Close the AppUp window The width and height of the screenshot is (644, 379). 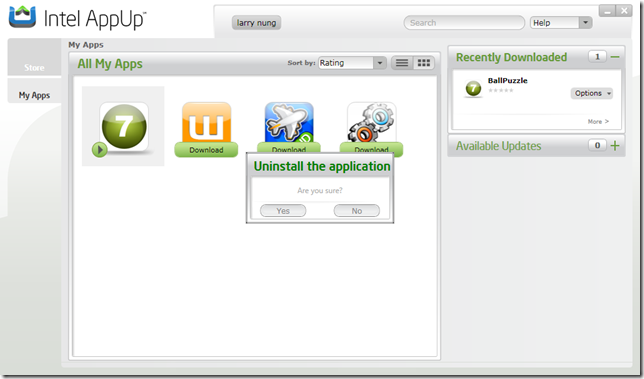[x=624, y=11]
